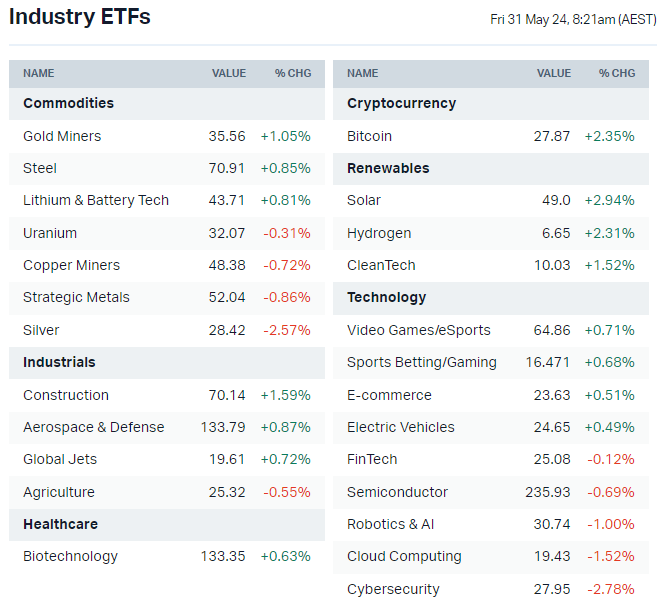Image resolution: width=664 pixels, height=607 pixels.
Task: Select Lithium & Battery Tech ETF
Action: 96,200
